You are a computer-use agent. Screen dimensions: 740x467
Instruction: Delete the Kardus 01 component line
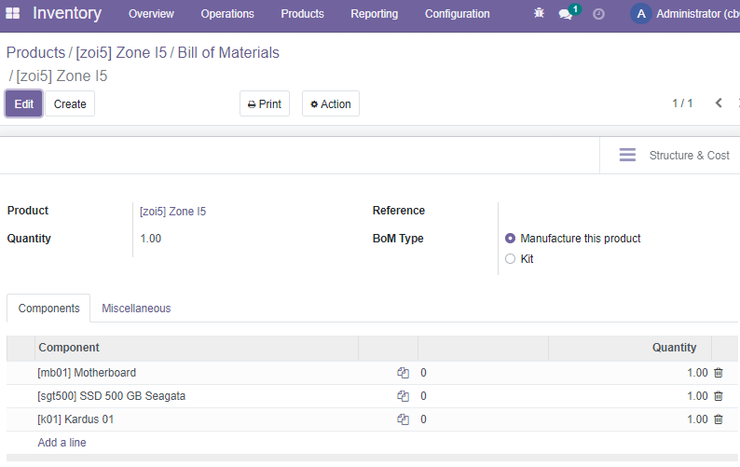coord(718,419)
